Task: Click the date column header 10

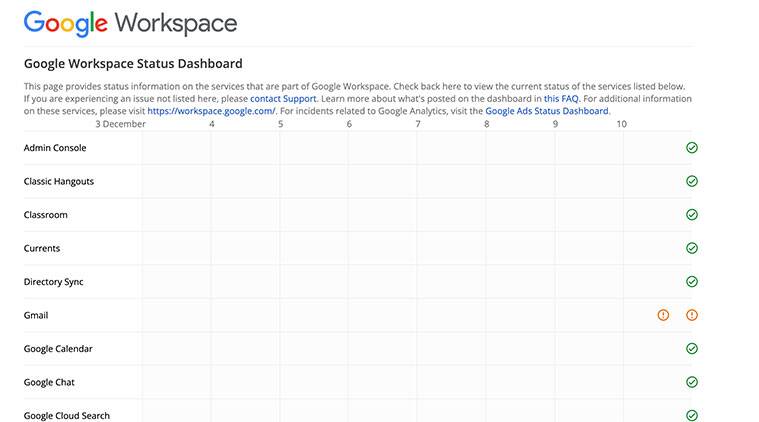Action: [x=622, y=124]
